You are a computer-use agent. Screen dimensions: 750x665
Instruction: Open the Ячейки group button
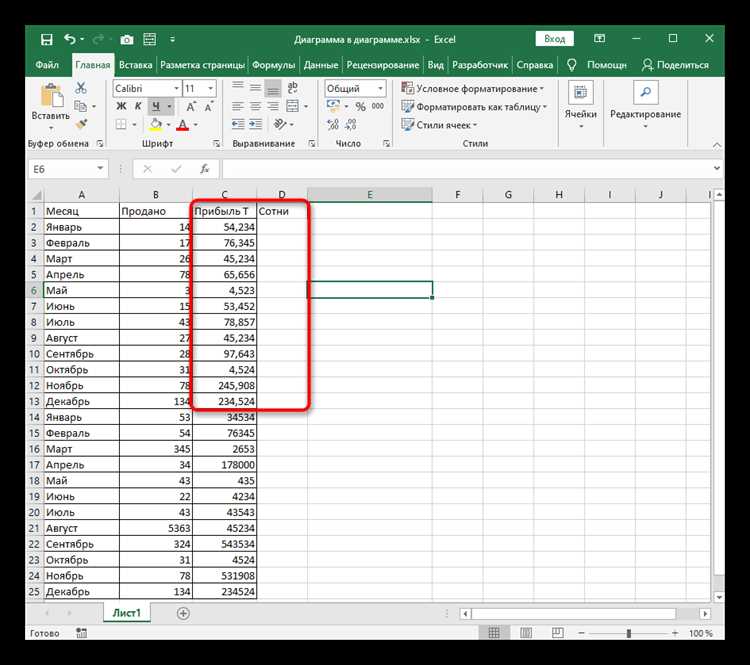pos(580,106)
